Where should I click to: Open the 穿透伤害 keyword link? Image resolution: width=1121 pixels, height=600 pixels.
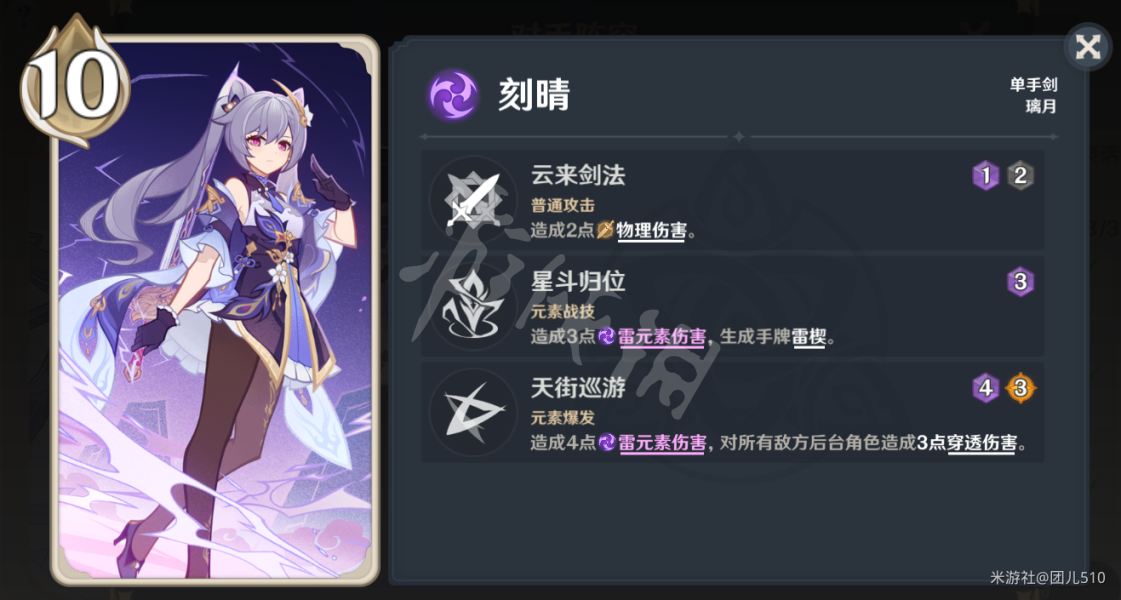click(982, 443)
